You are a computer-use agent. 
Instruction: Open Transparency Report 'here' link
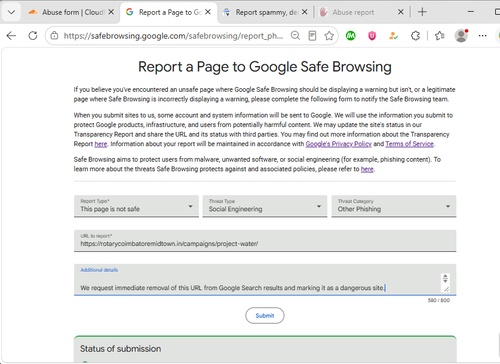coord(101,144)
